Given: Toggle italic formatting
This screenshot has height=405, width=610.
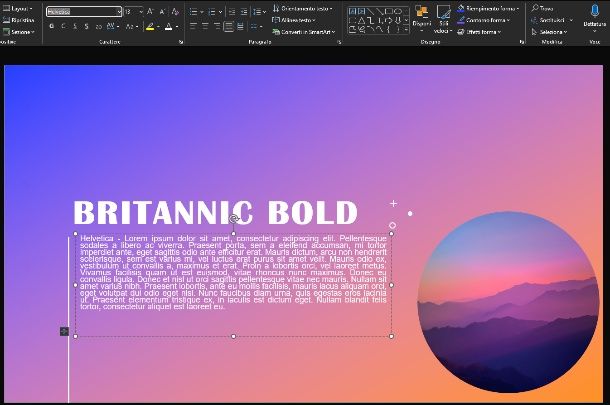Looking at the screenshot, I should pos(63,26).
